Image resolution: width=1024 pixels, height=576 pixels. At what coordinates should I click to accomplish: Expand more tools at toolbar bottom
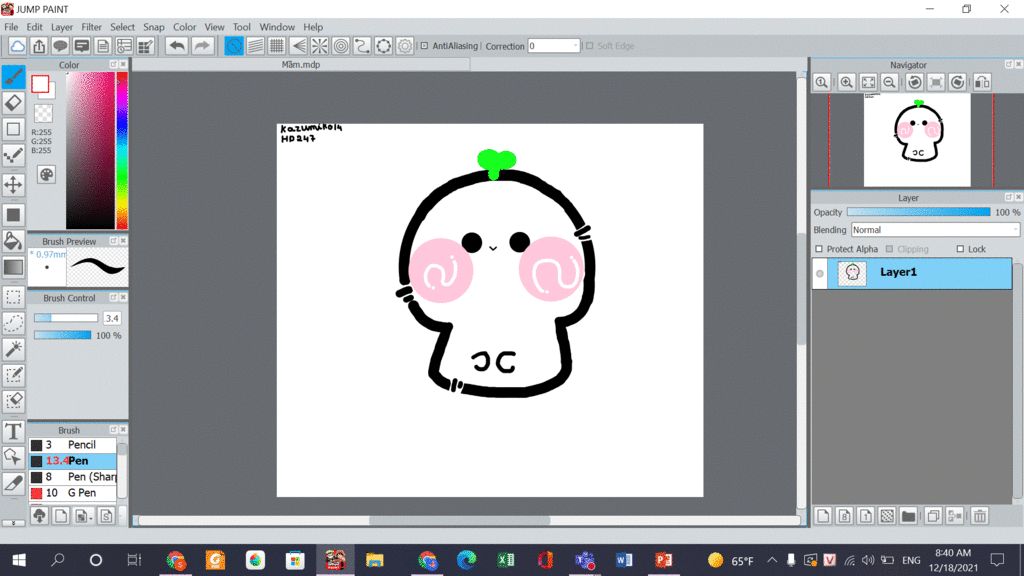point(13,523)
